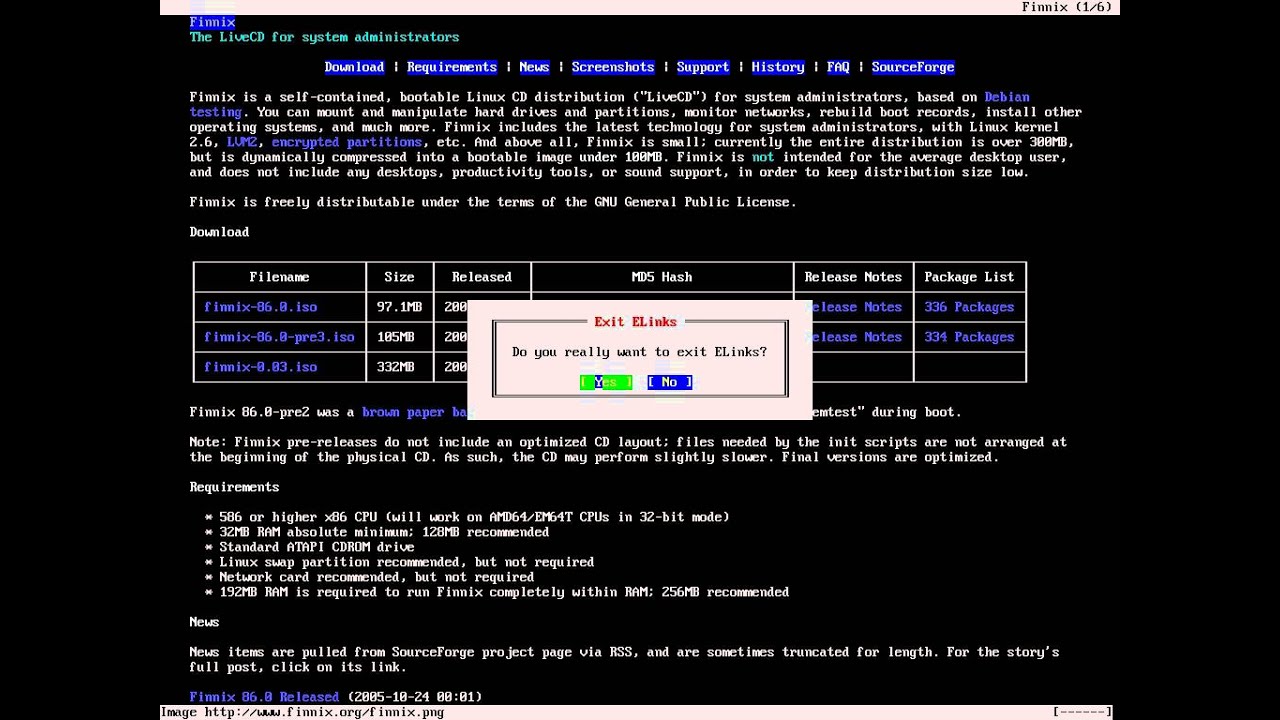Follow the brown paper bag link

[415, 412]
